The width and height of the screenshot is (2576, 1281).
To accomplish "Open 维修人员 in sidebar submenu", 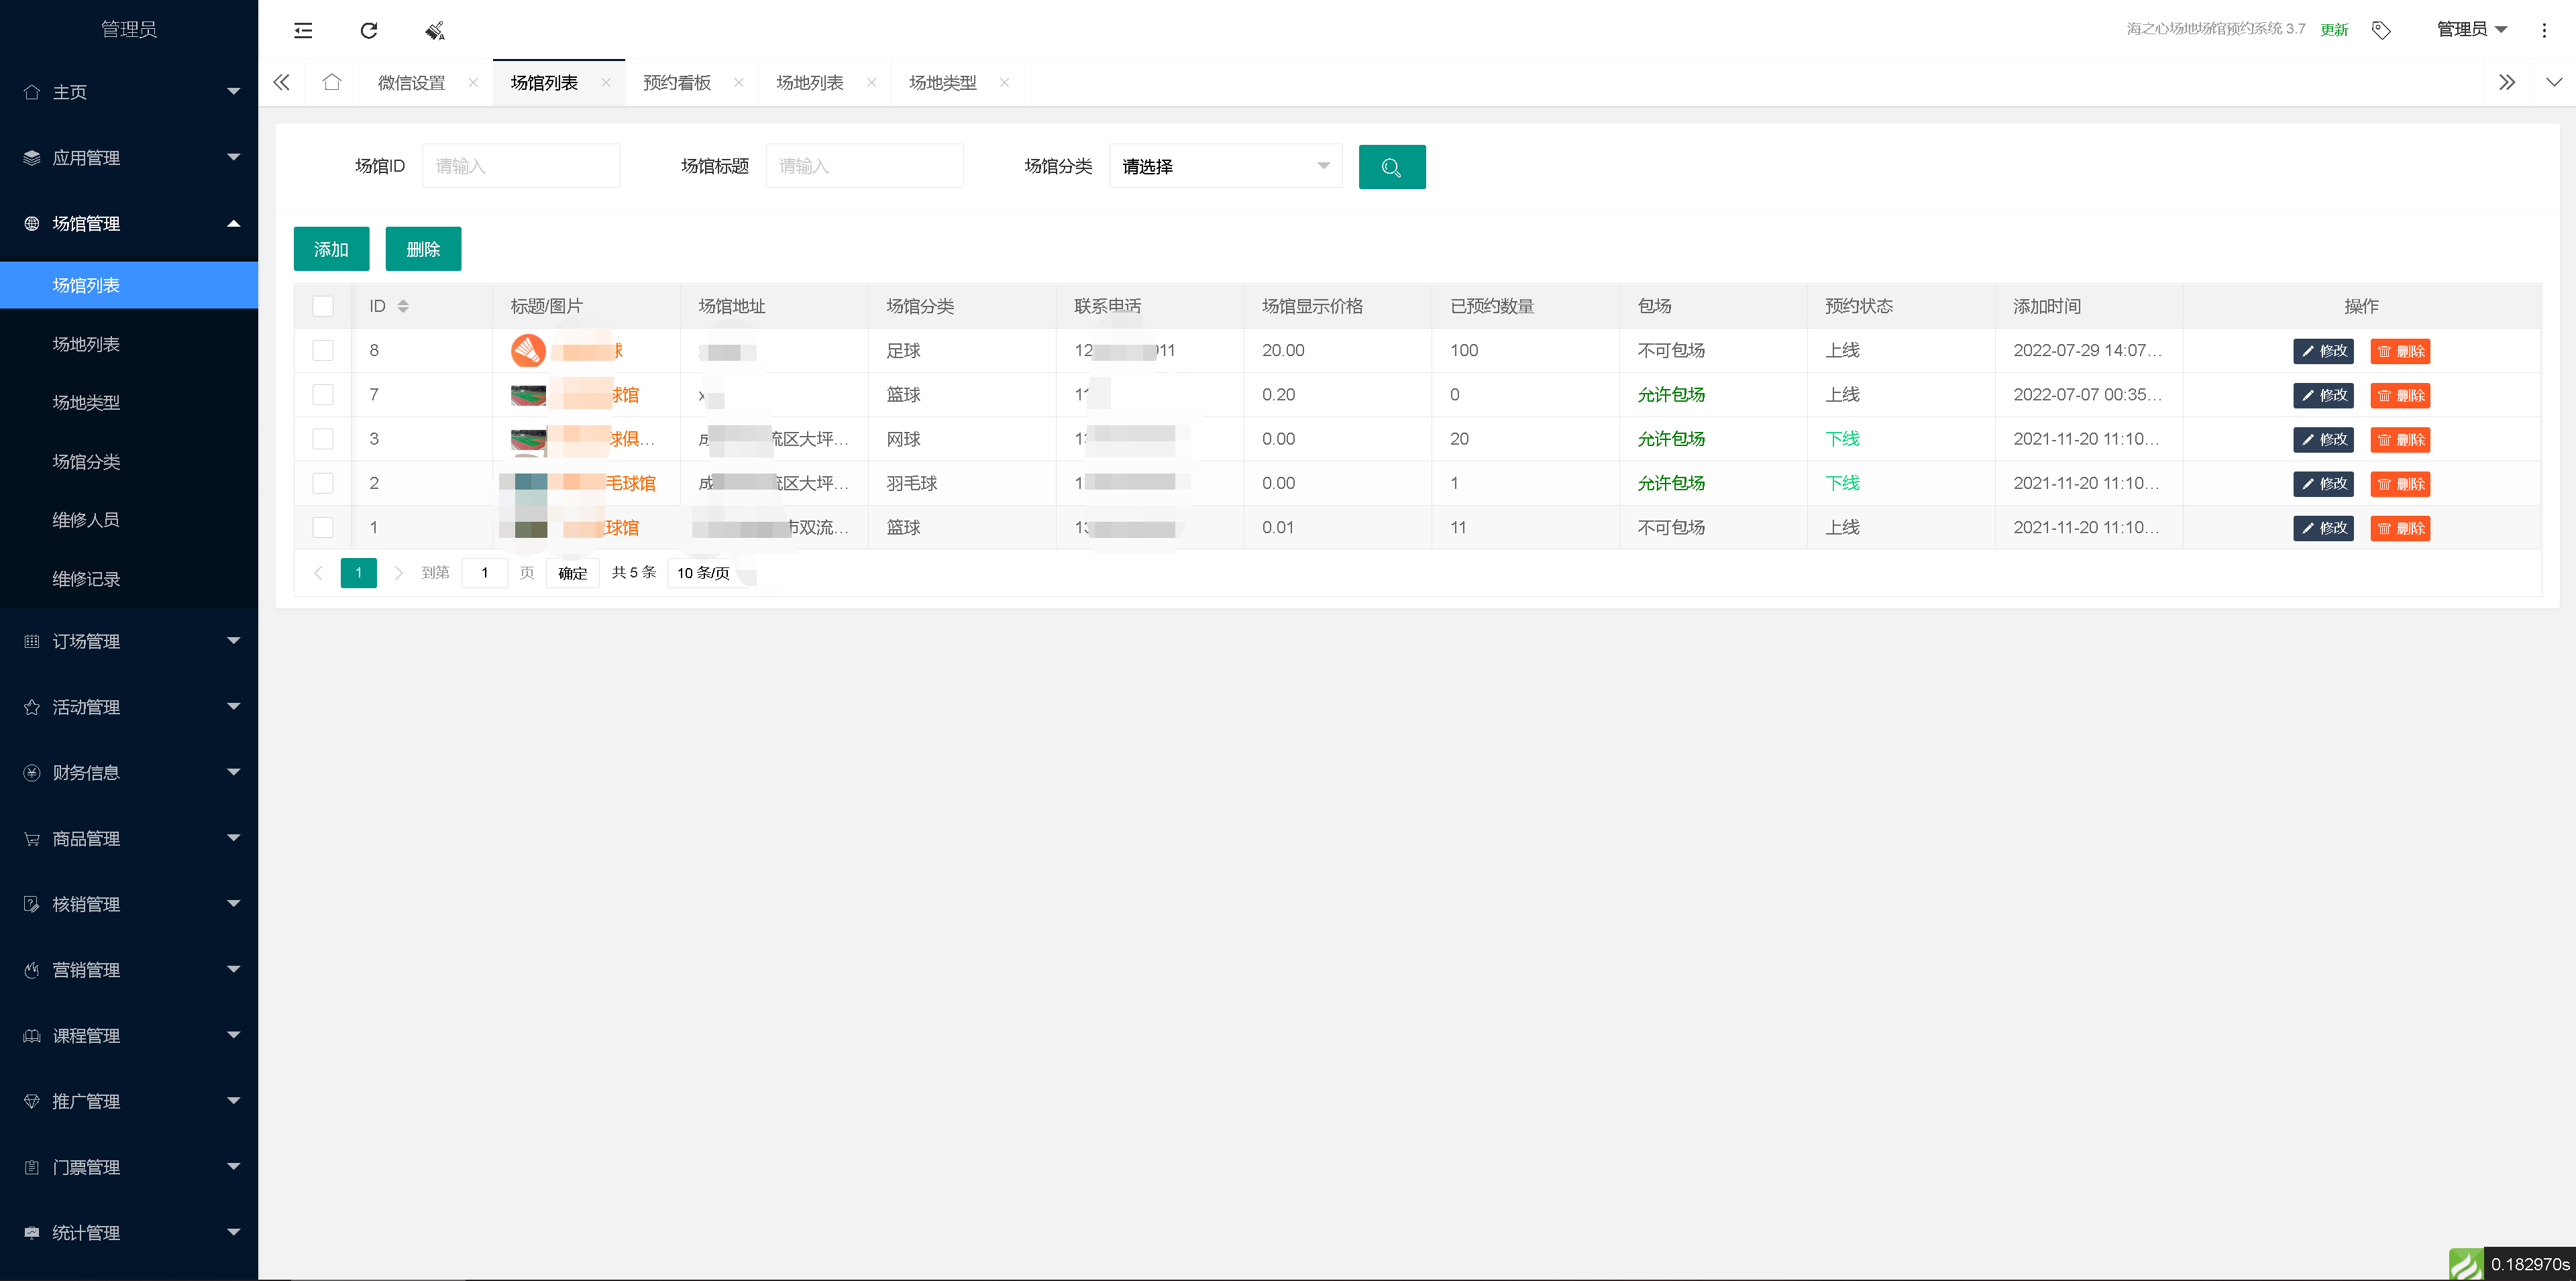I will pyautogui.click(x=129, y=520).
